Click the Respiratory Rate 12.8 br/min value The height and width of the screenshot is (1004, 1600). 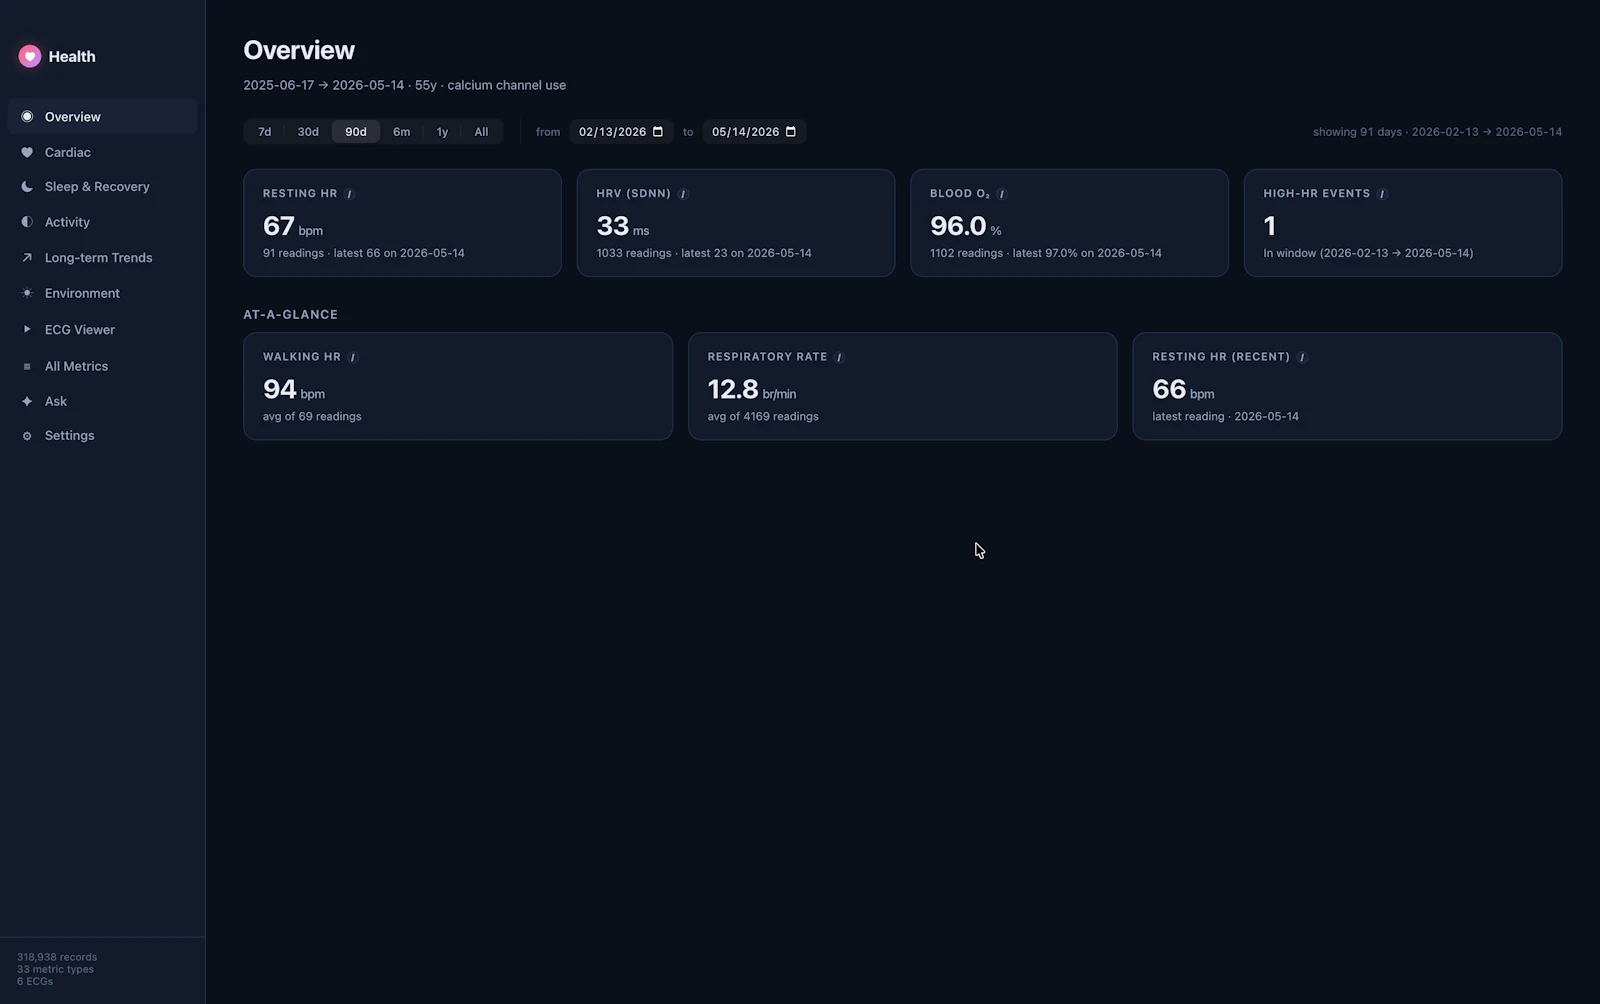(752, 390)
